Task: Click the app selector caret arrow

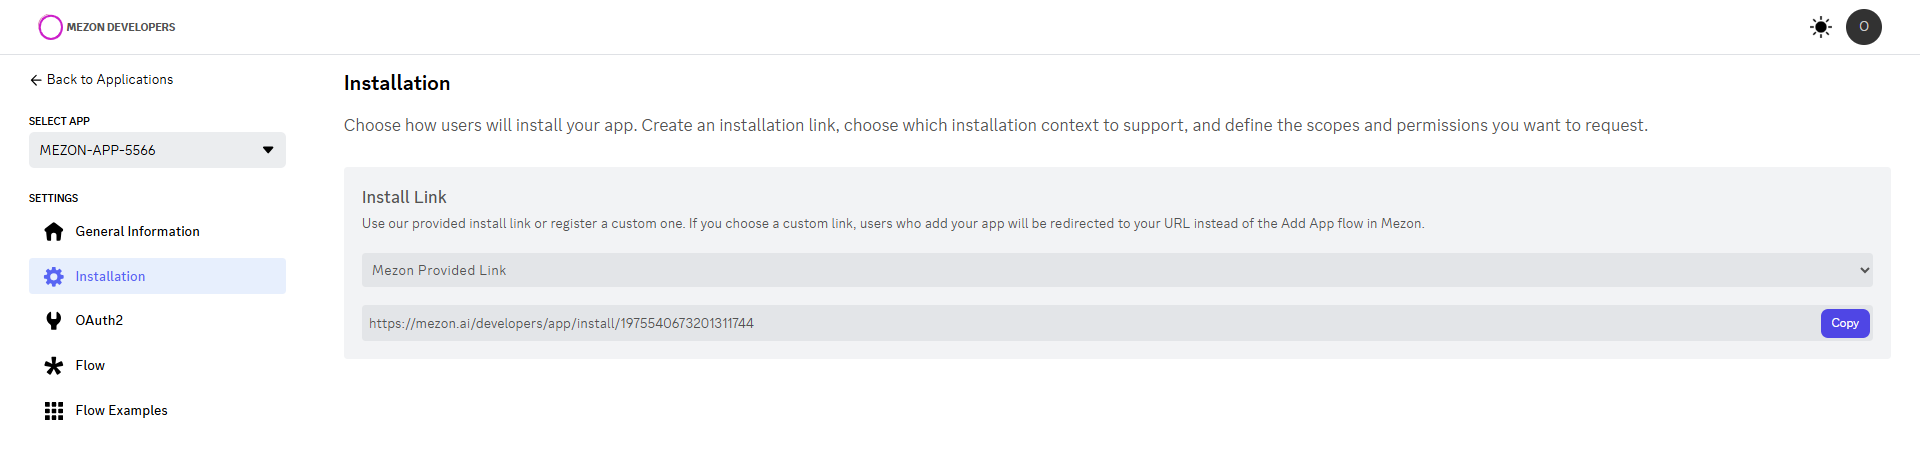Action: pos(268,150)
